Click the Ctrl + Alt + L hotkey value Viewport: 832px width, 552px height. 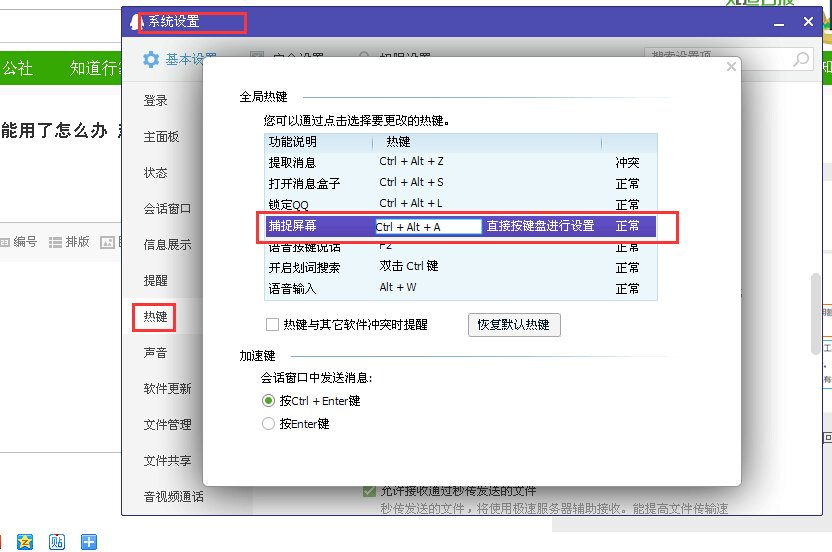(411, 203)
